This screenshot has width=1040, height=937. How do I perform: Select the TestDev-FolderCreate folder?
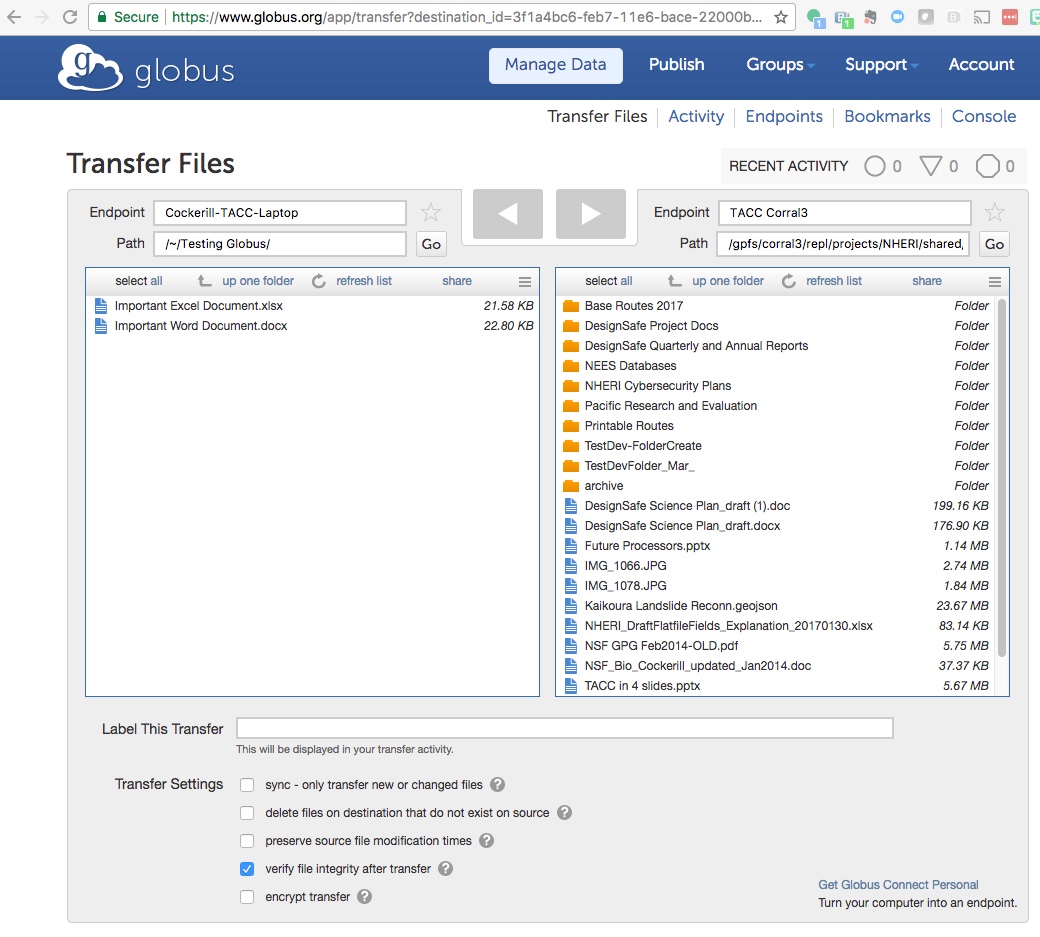point(776,446)
